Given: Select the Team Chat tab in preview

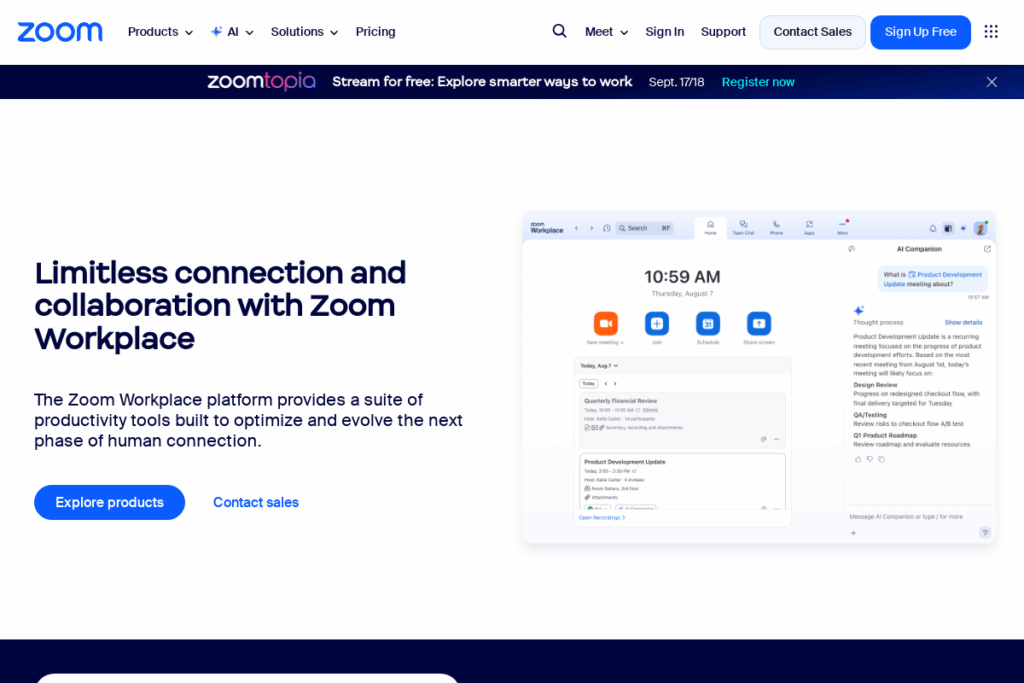Looking at the screenshot, I should [743, 228].
